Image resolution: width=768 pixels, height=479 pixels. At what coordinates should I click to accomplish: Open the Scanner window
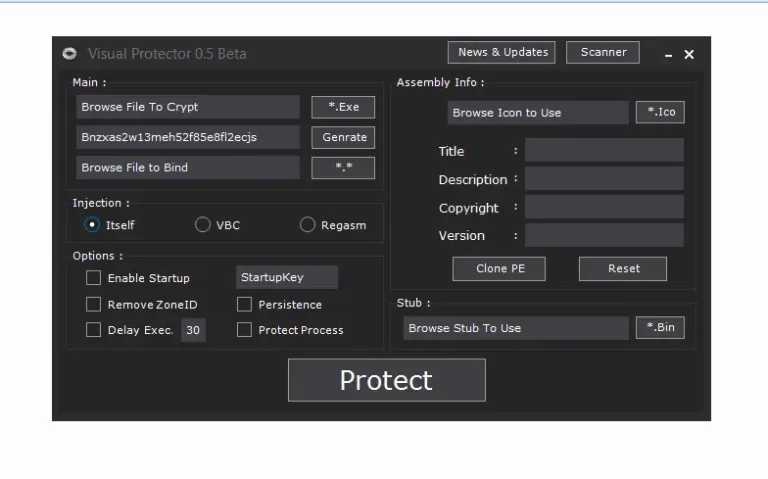click(603, 52)
